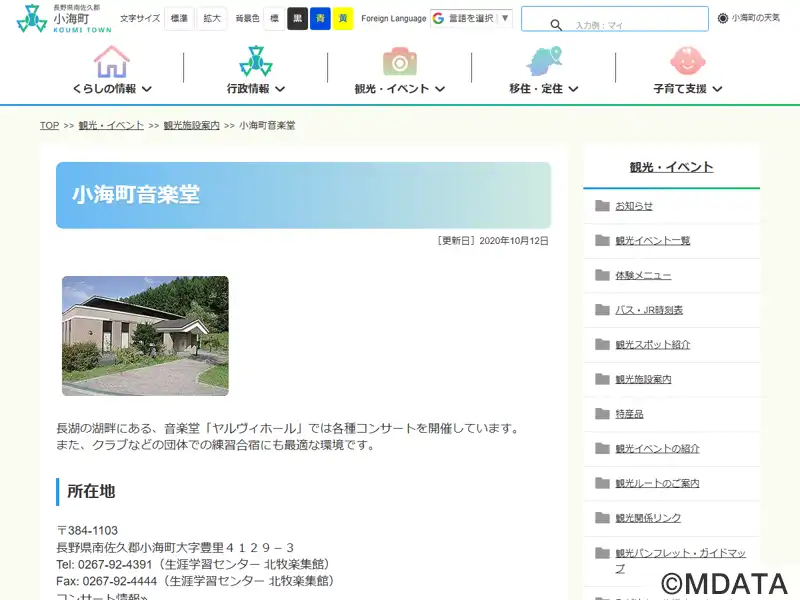Screen dimensions: 800x600
Task: Click the folder icon beside 観光イベント一覧
Action: point(603,240)
